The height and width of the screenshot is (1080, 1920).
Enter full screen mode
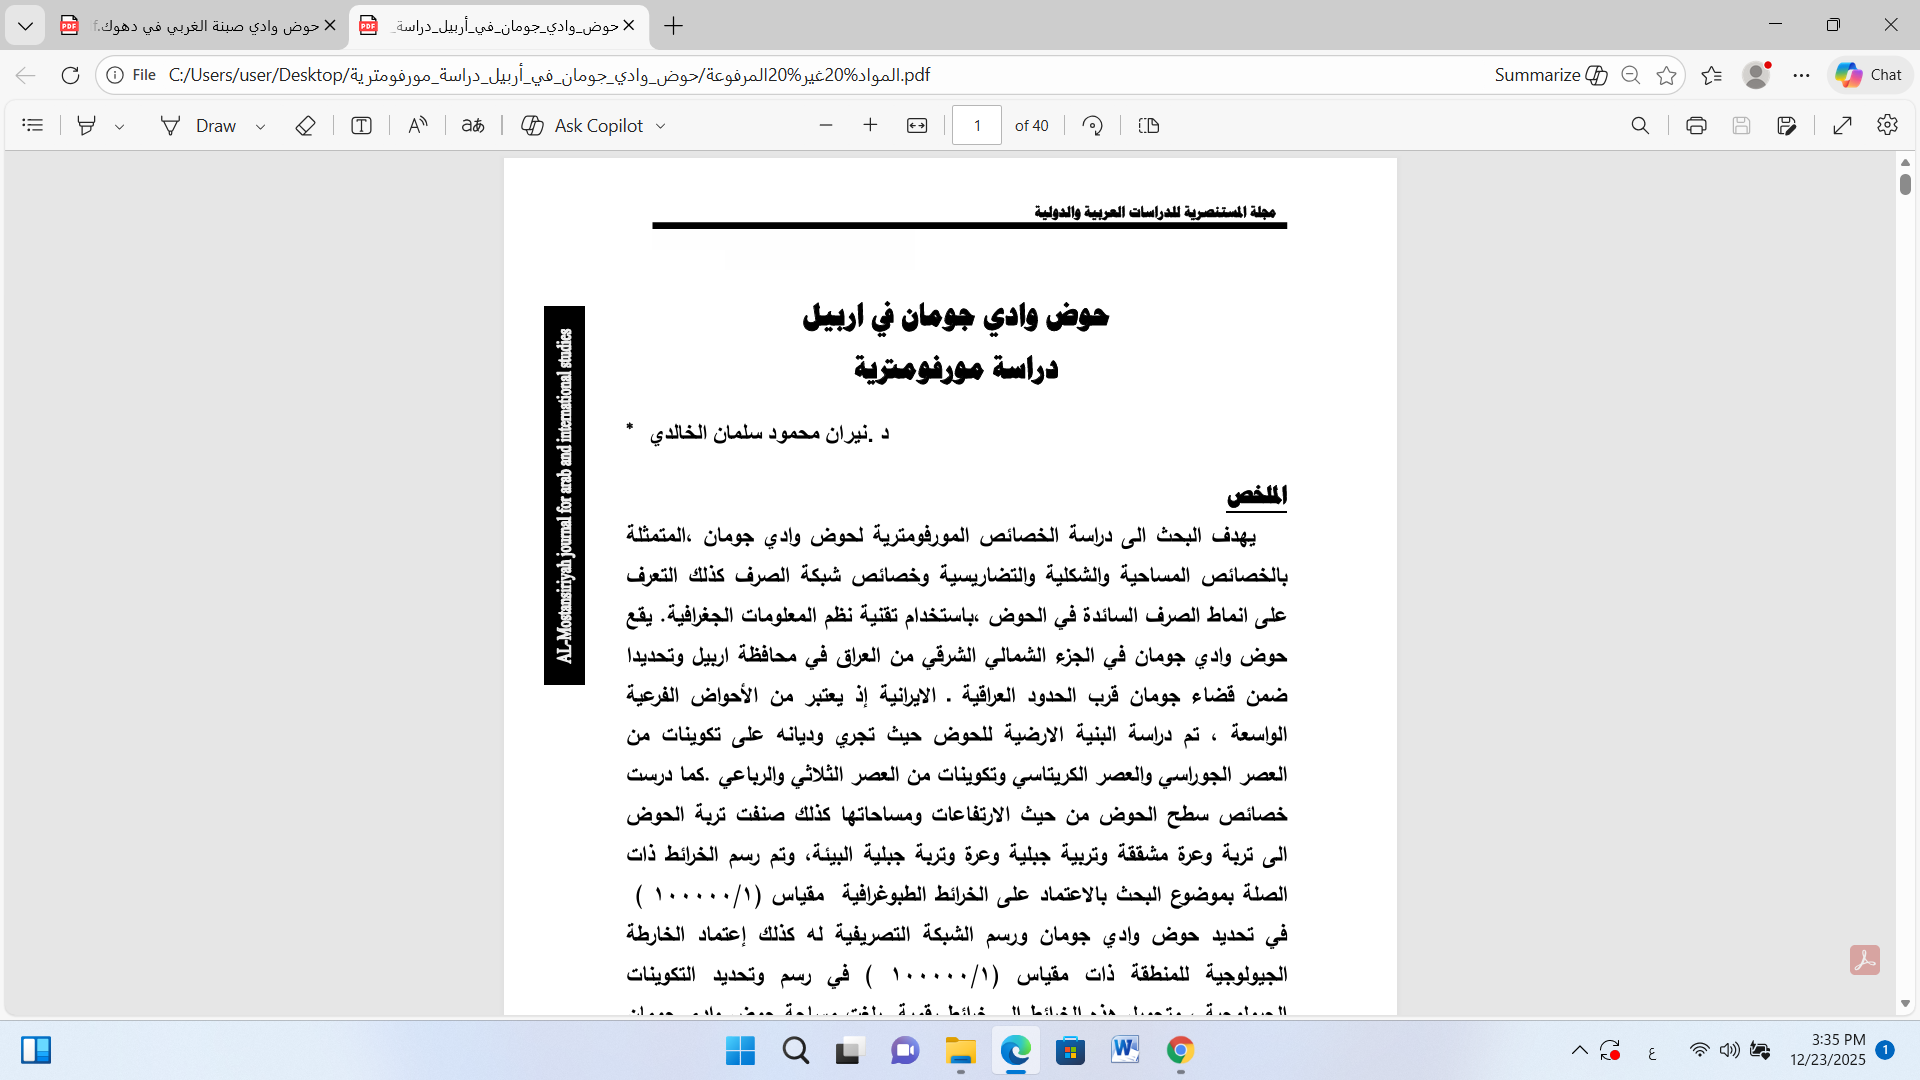(1843, 125)
